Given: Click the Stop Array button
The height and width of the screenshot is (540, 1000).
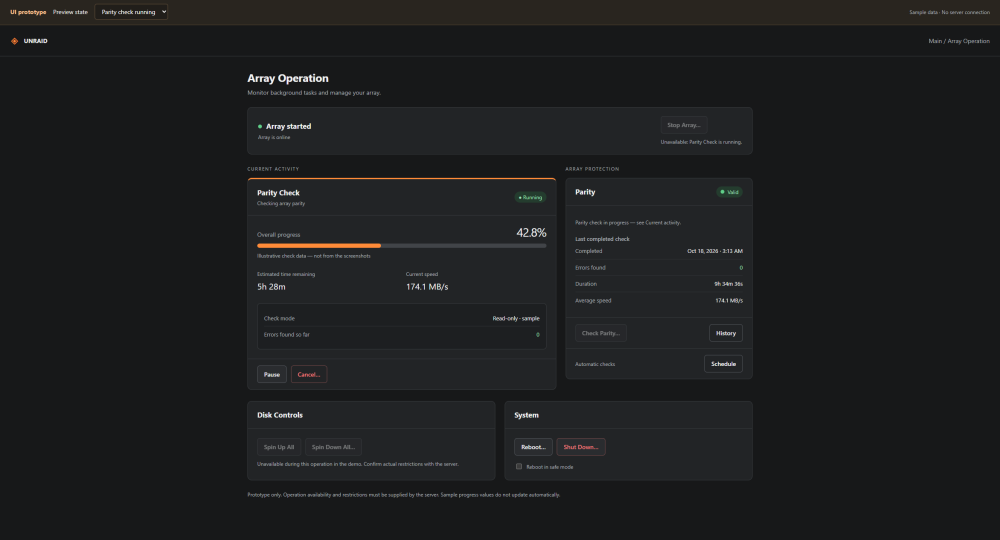Looking at the screenshot, I should point(684,125).
